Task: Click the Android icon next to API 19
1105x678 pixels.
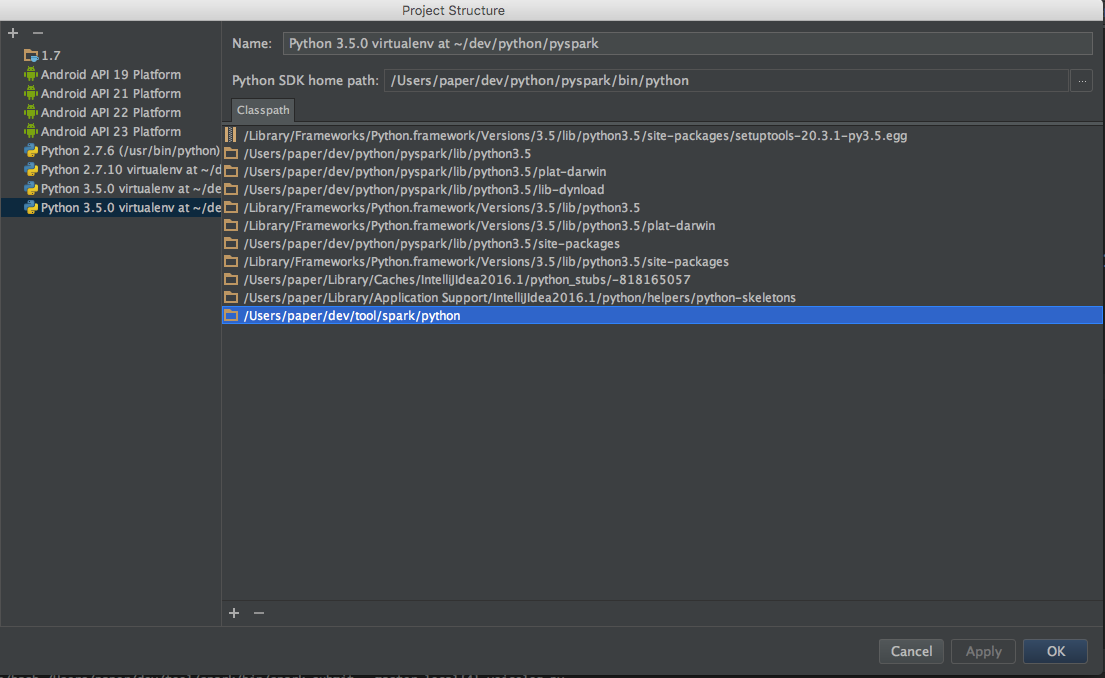Action: point(30,74)
